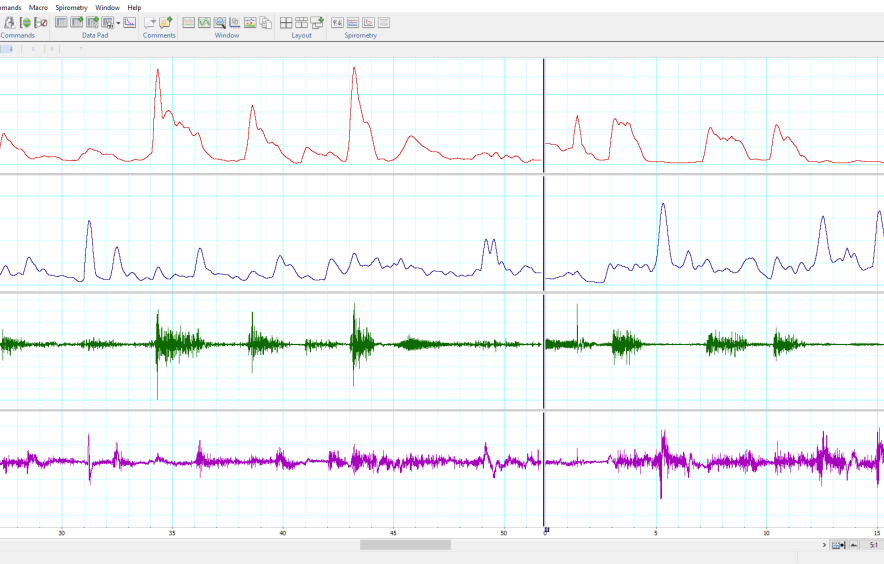The image size is (884, 564).
Task: Click the block start marker at time 0
Action: tap(546, 530)
